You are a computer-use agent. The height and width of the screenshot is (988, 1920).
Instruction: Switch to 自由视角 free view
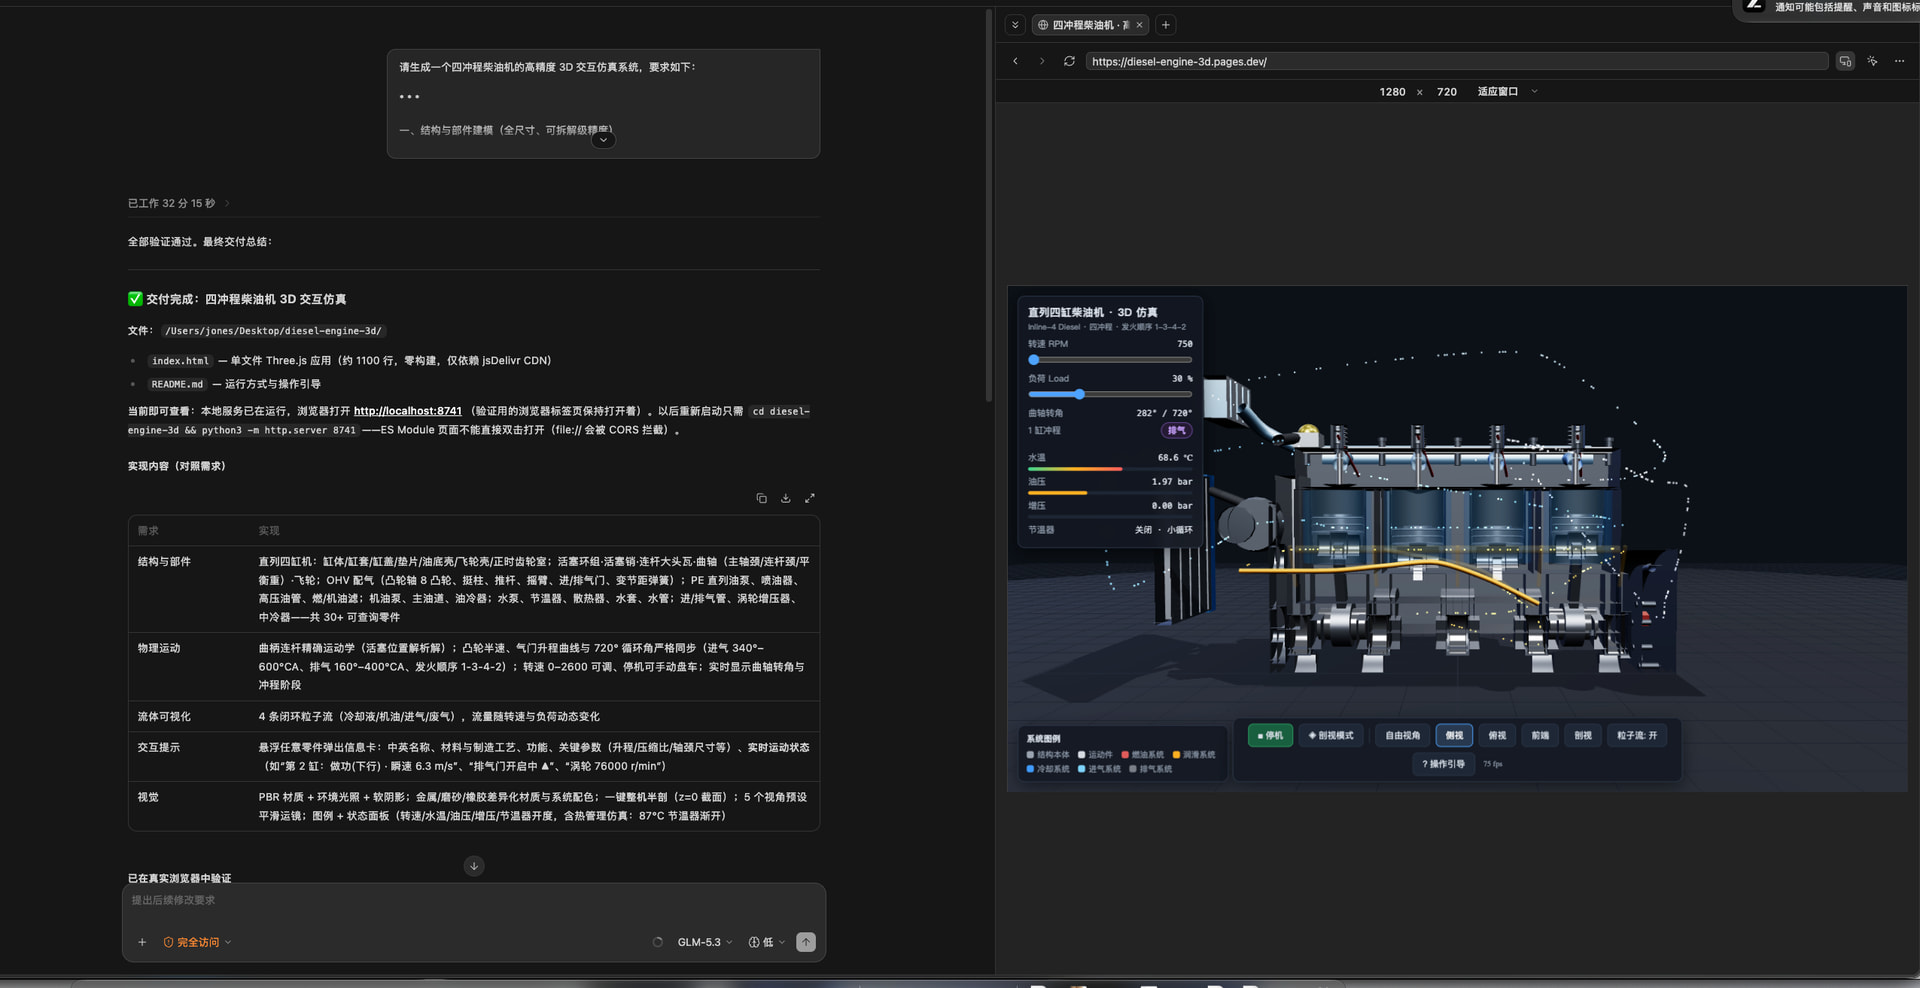tap(1402, 735)
